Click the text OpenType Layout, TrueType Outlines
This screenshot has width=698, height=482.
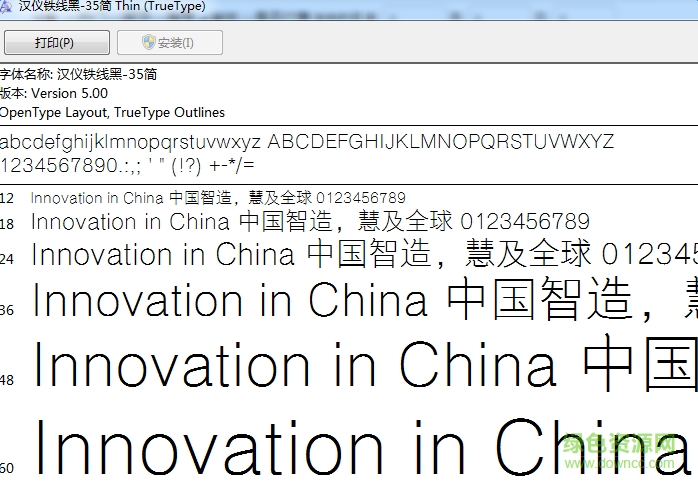[112, 112]
